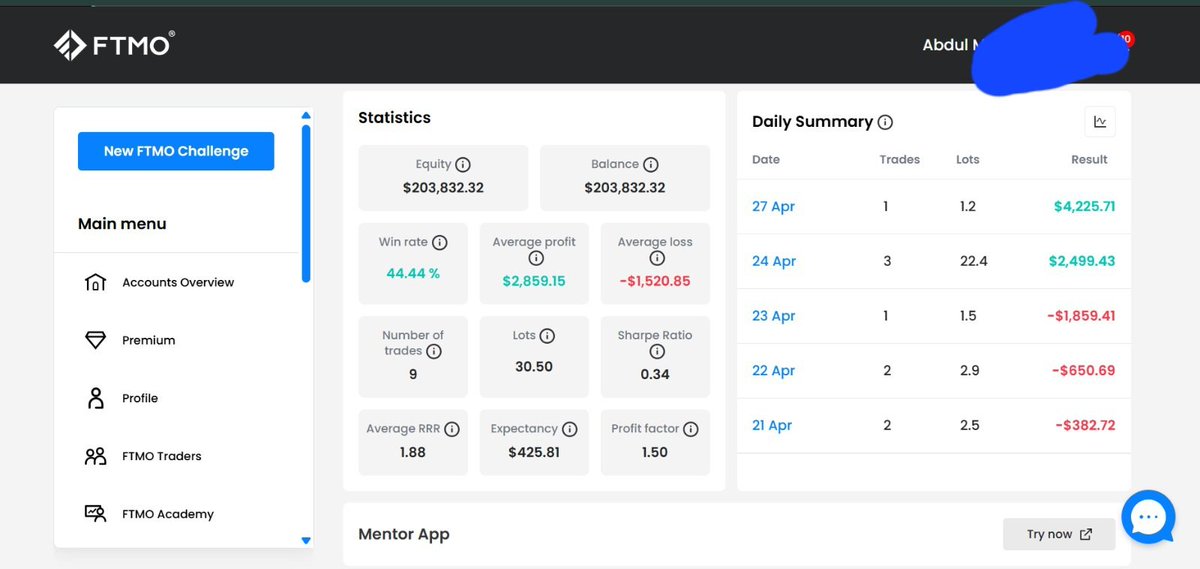
Task: Click the Trades column header
Action: tap(900, 159)
